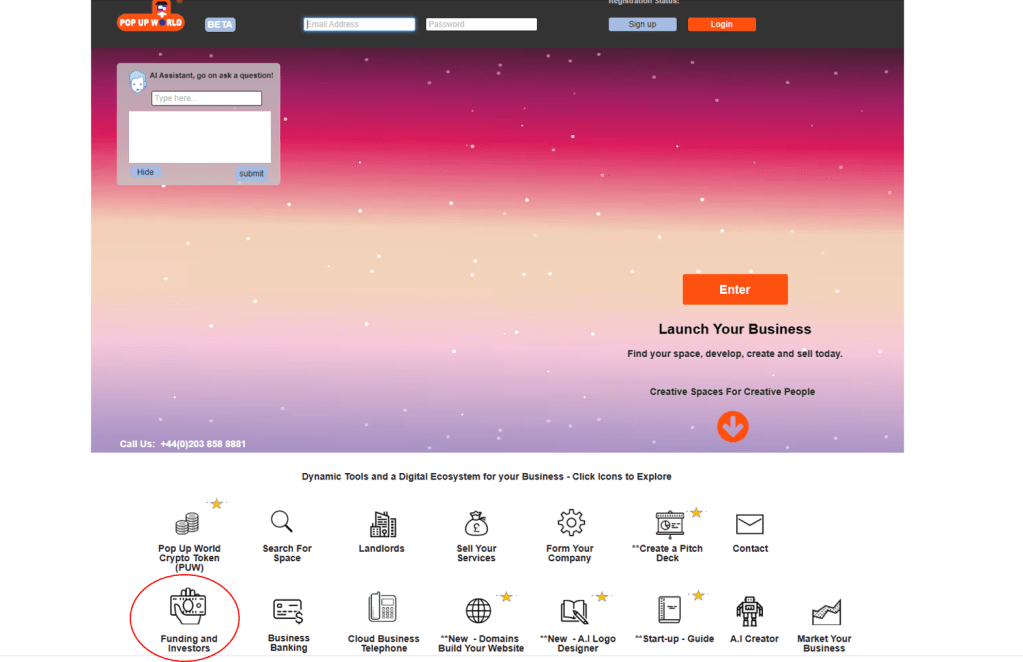
Task: Click the Search For Space magnifier icon
Action: [x=282, y=522]
